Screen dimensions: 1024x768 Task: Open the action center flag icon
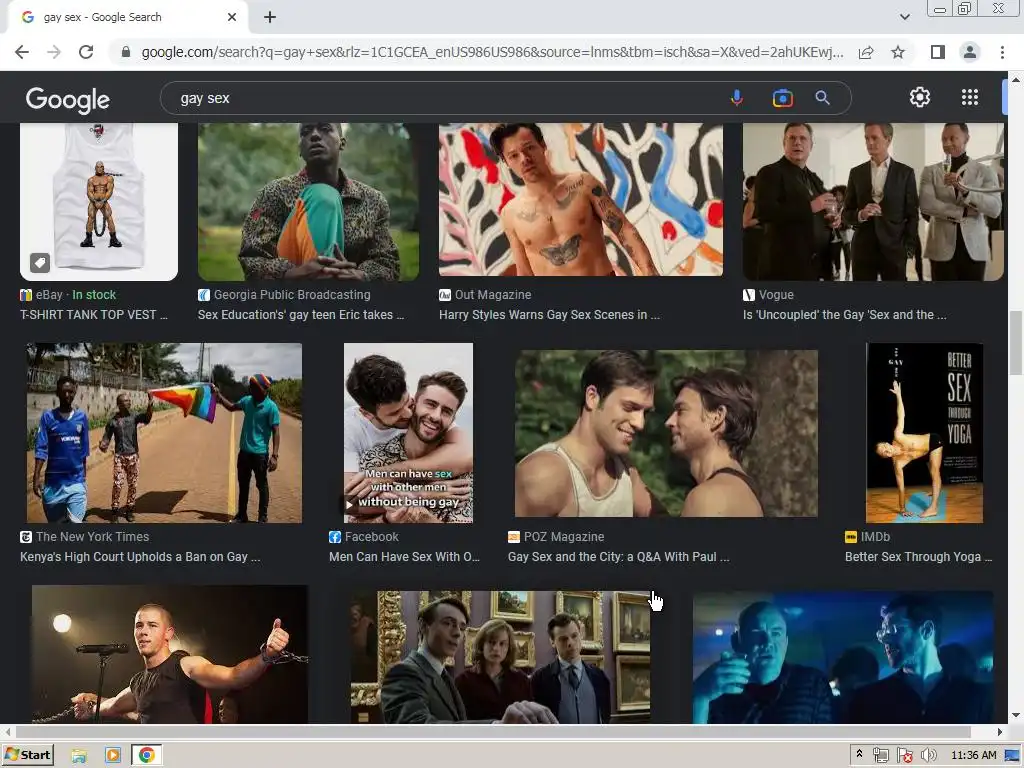pyautogui.click(x=904, y=756)
